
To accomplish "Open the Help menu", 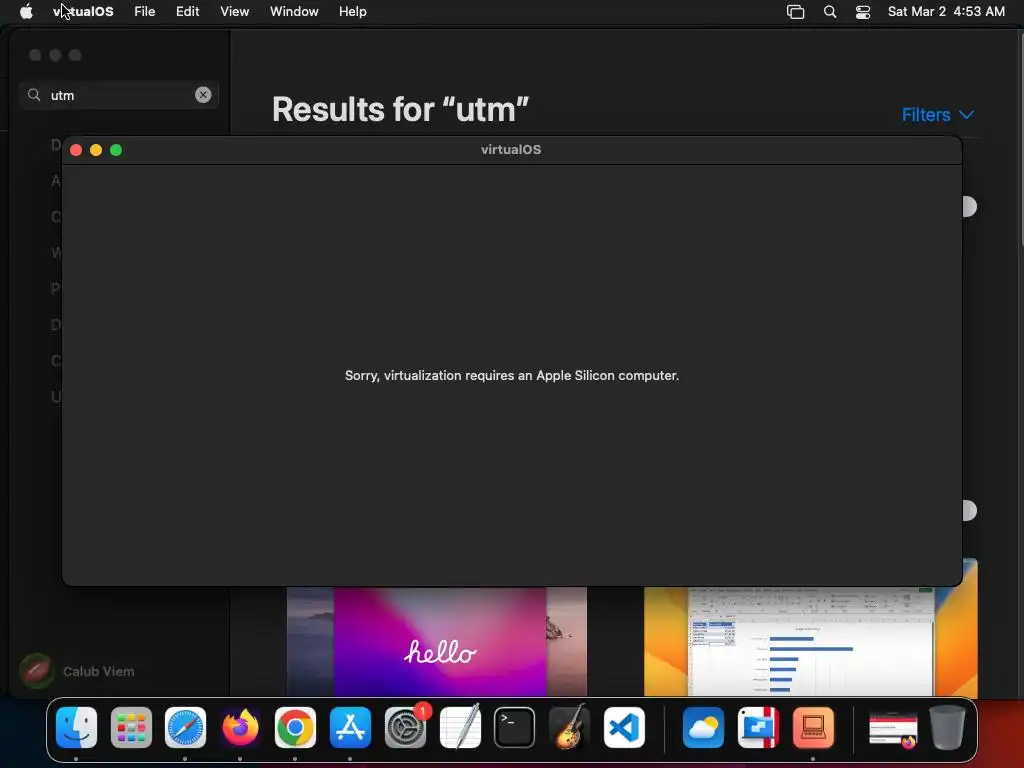I will click(353, 11).
